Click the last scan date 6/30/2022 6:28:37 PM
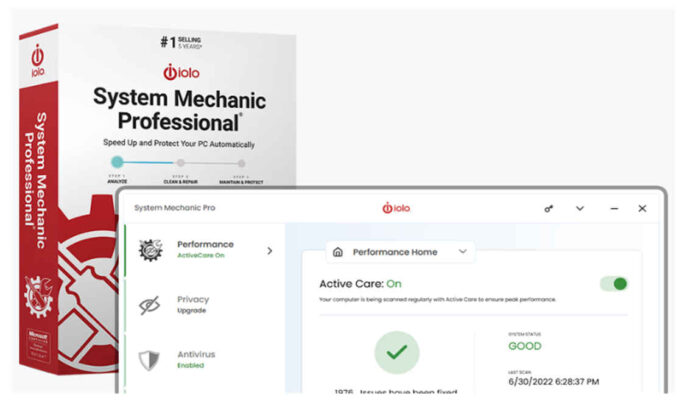The width and height of the screenshot is (696, 406). (x=554, y=382)
